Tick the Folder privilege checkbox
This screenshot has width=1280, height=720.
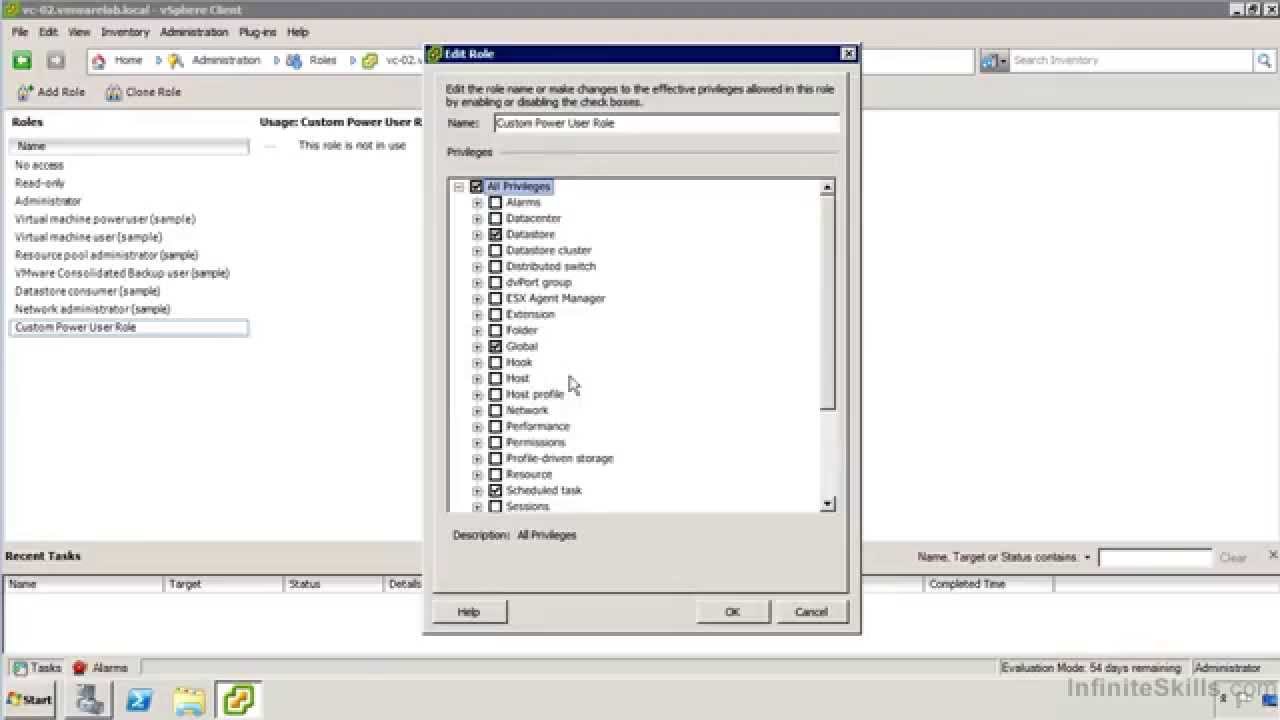tap(495, 331)
